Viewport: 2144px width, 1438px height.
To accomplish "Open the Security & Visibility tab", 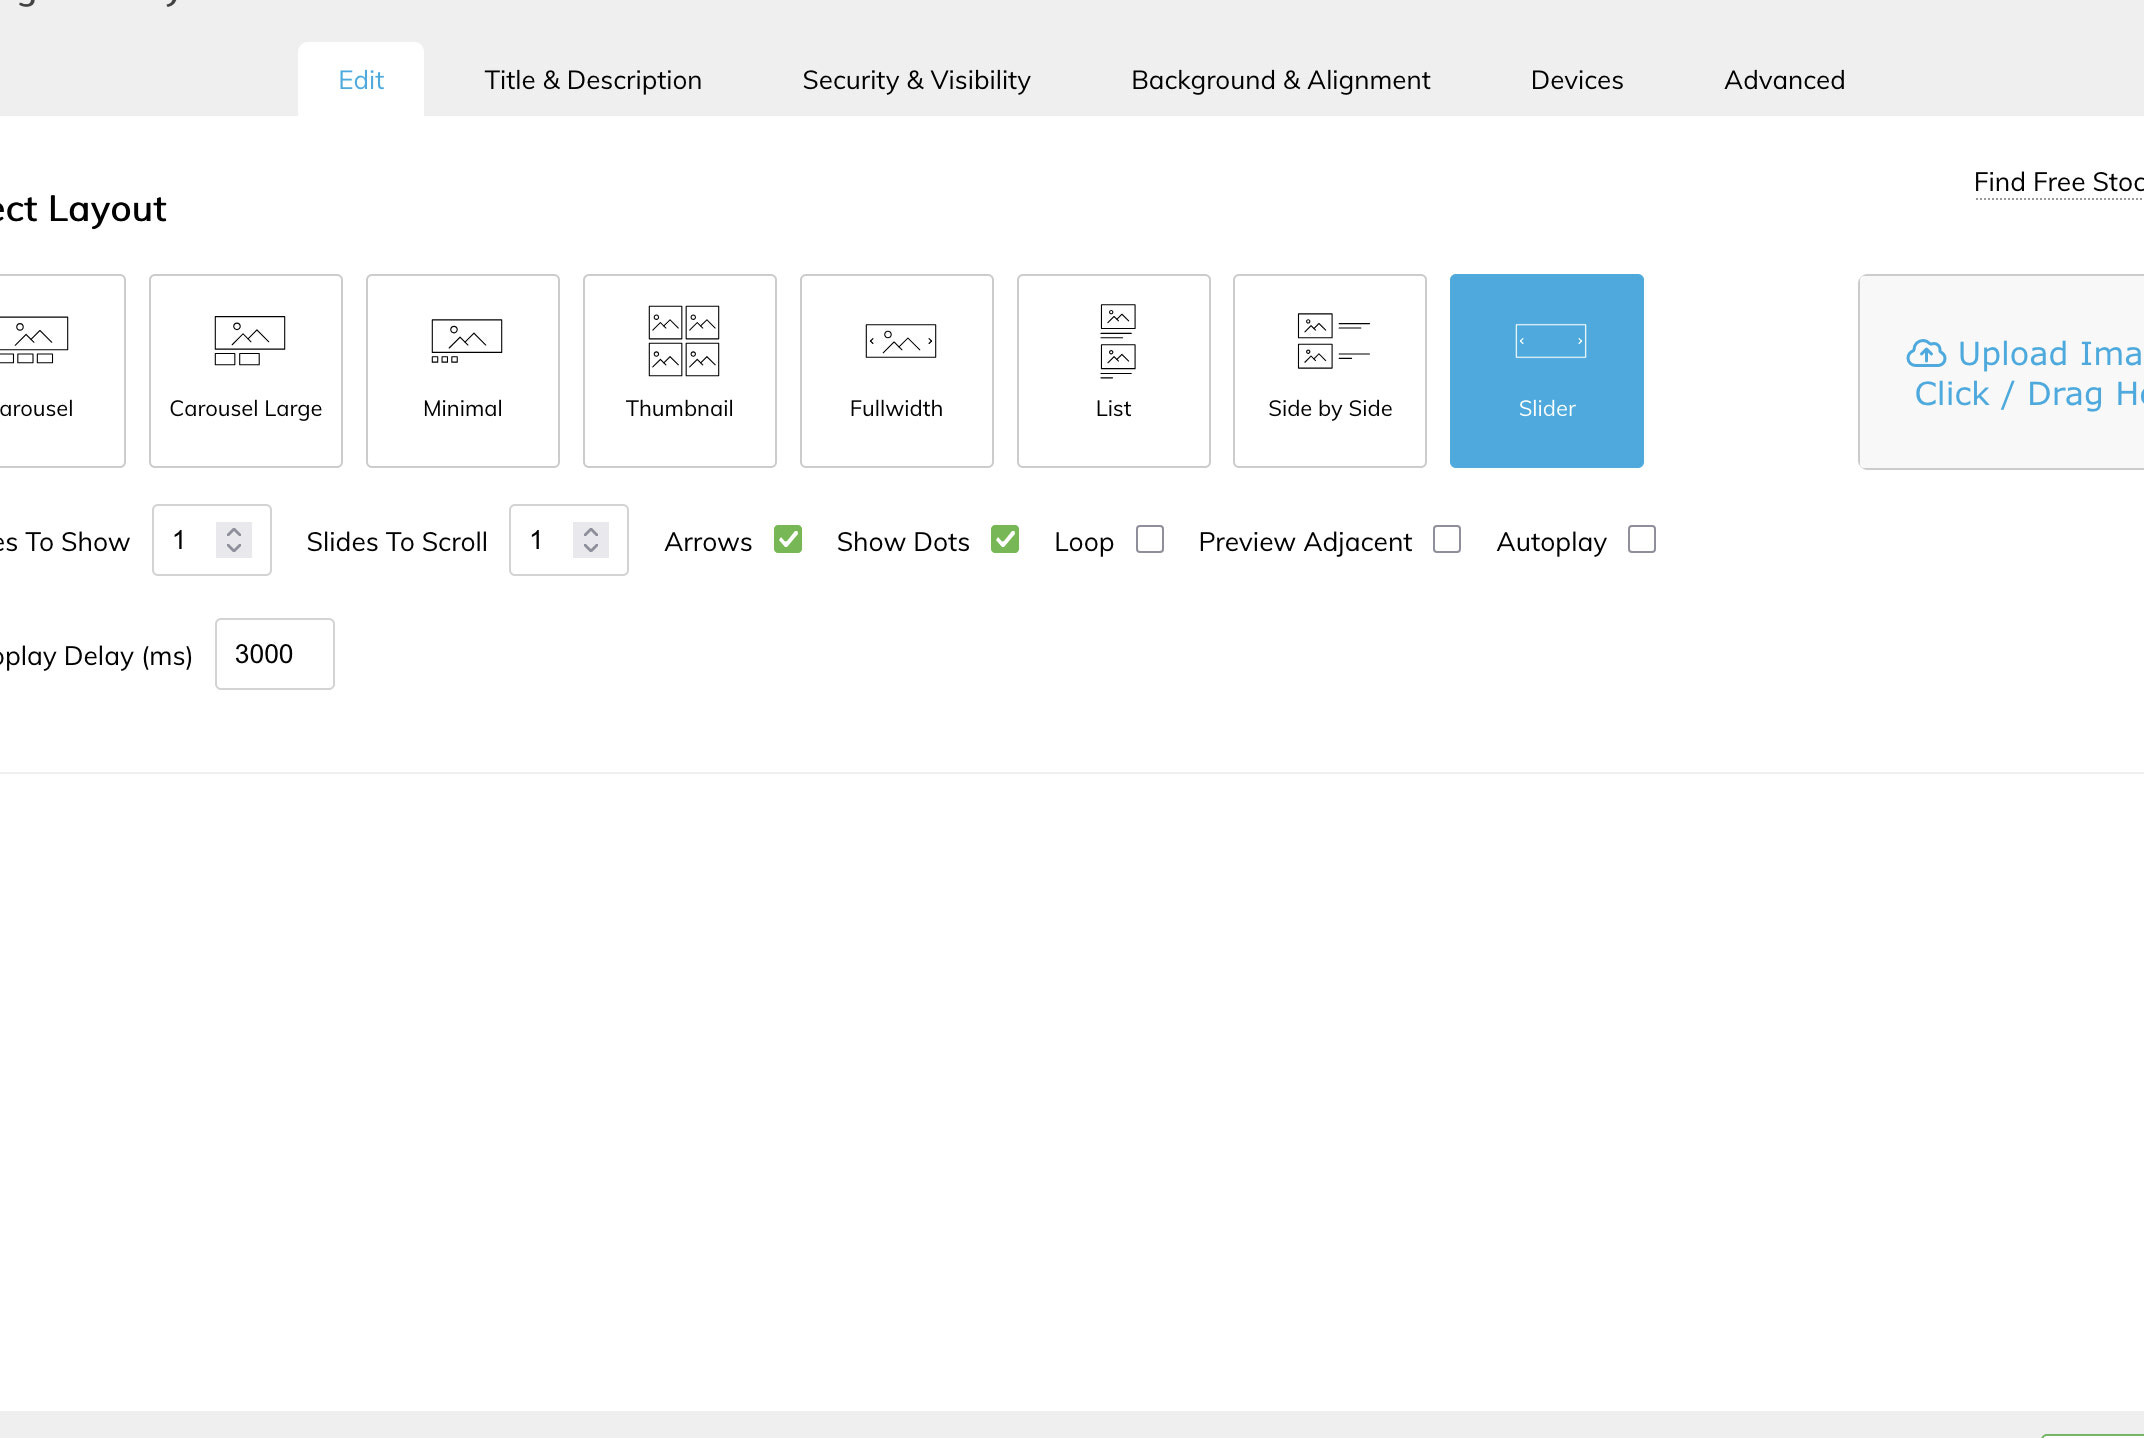I will pyautogui.click(x=917, y=80).
